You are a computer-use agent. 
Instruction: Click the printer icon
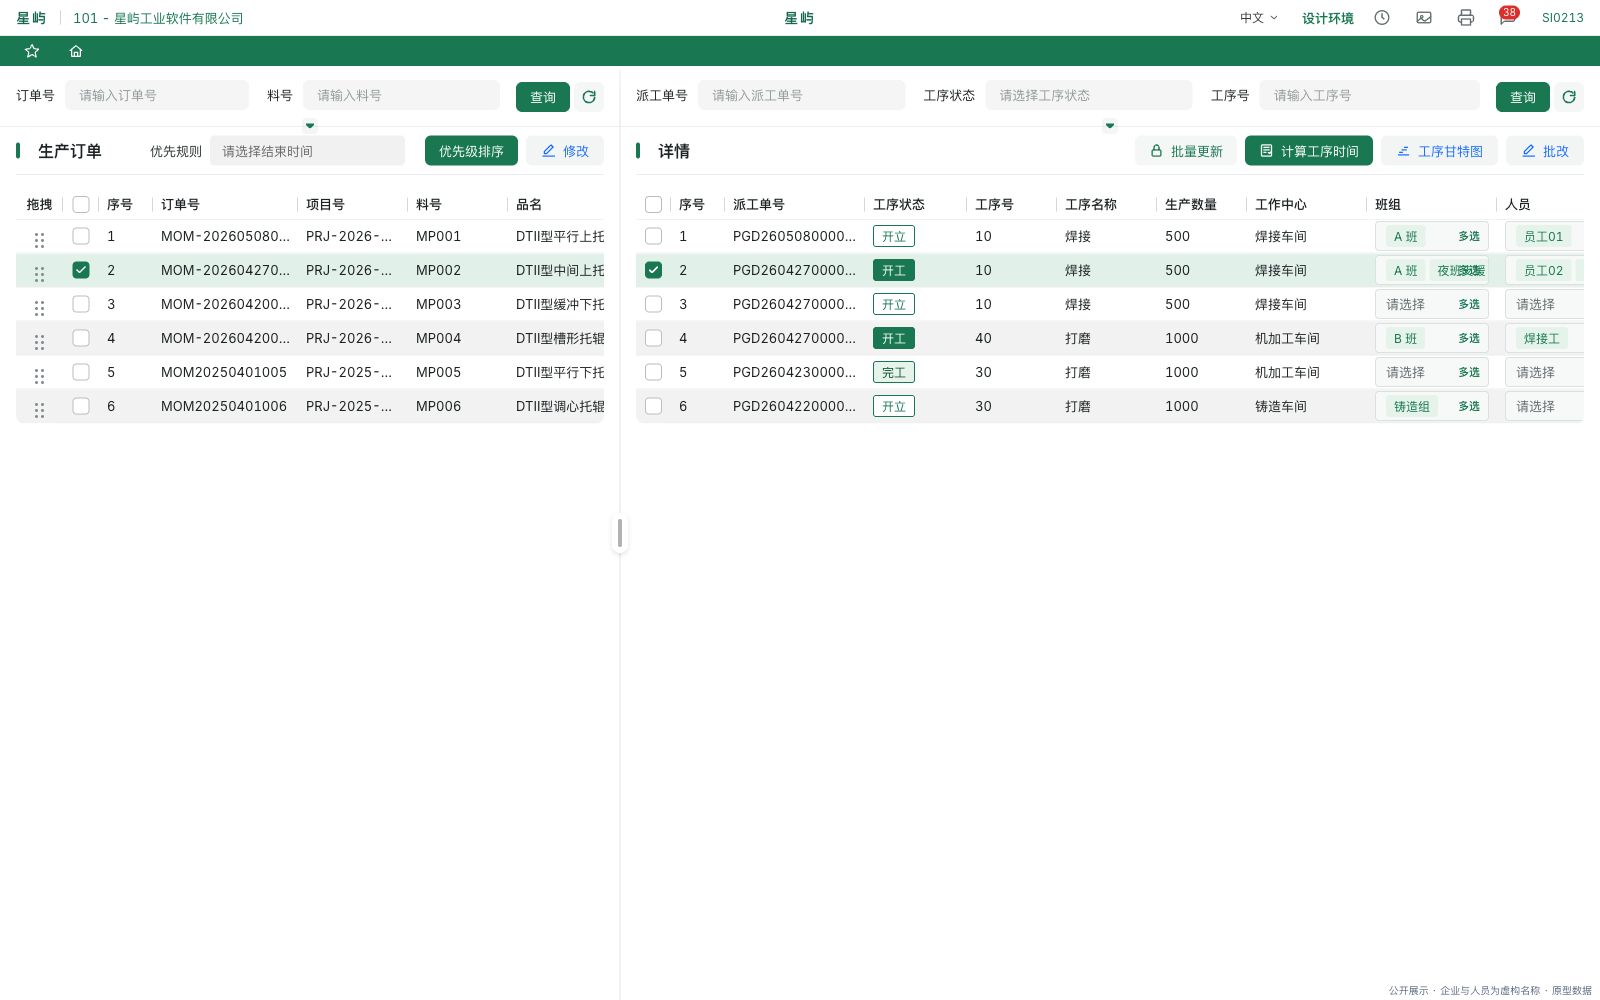(x=1466, y=17)
